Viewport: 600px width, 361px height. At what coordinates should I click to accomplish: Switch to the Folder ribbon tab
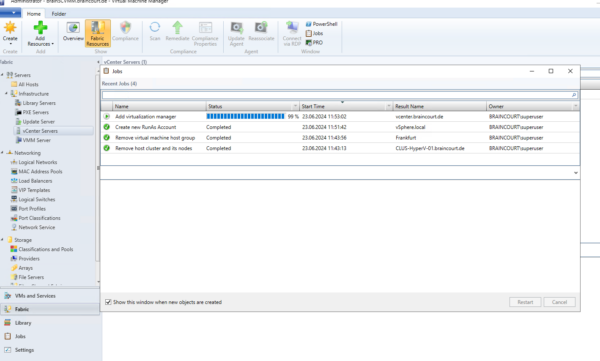pos(59,14)
